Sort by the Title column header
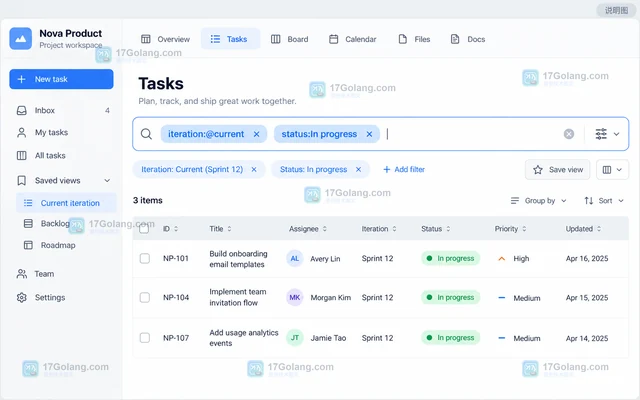This screenshot has width=640, height=400. [x=220, y=229]
